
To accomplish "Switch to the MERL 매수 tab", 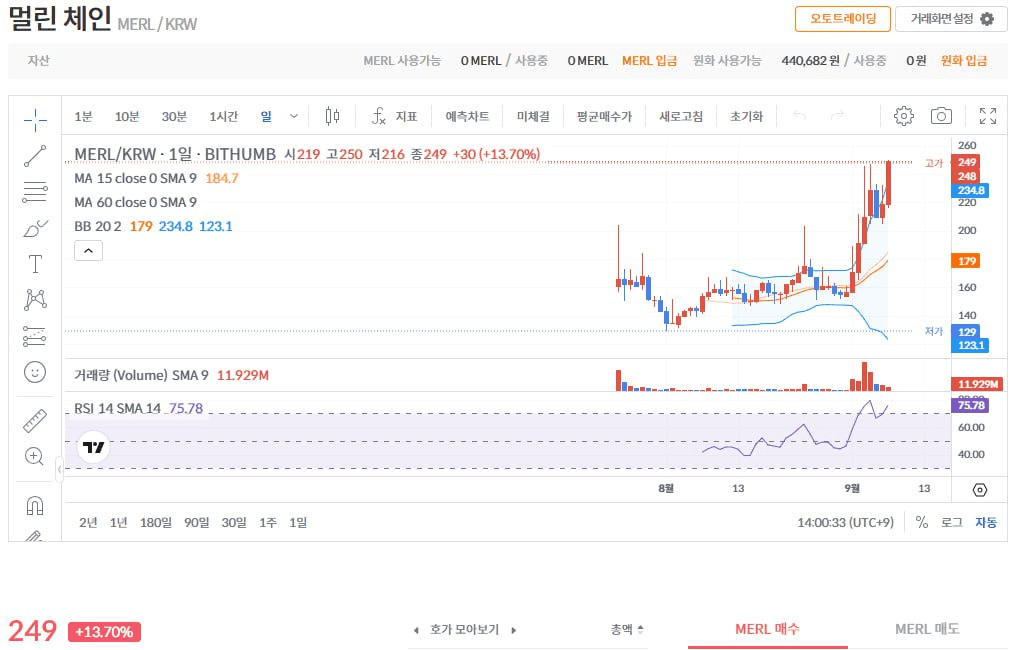I will click(767, 629).
